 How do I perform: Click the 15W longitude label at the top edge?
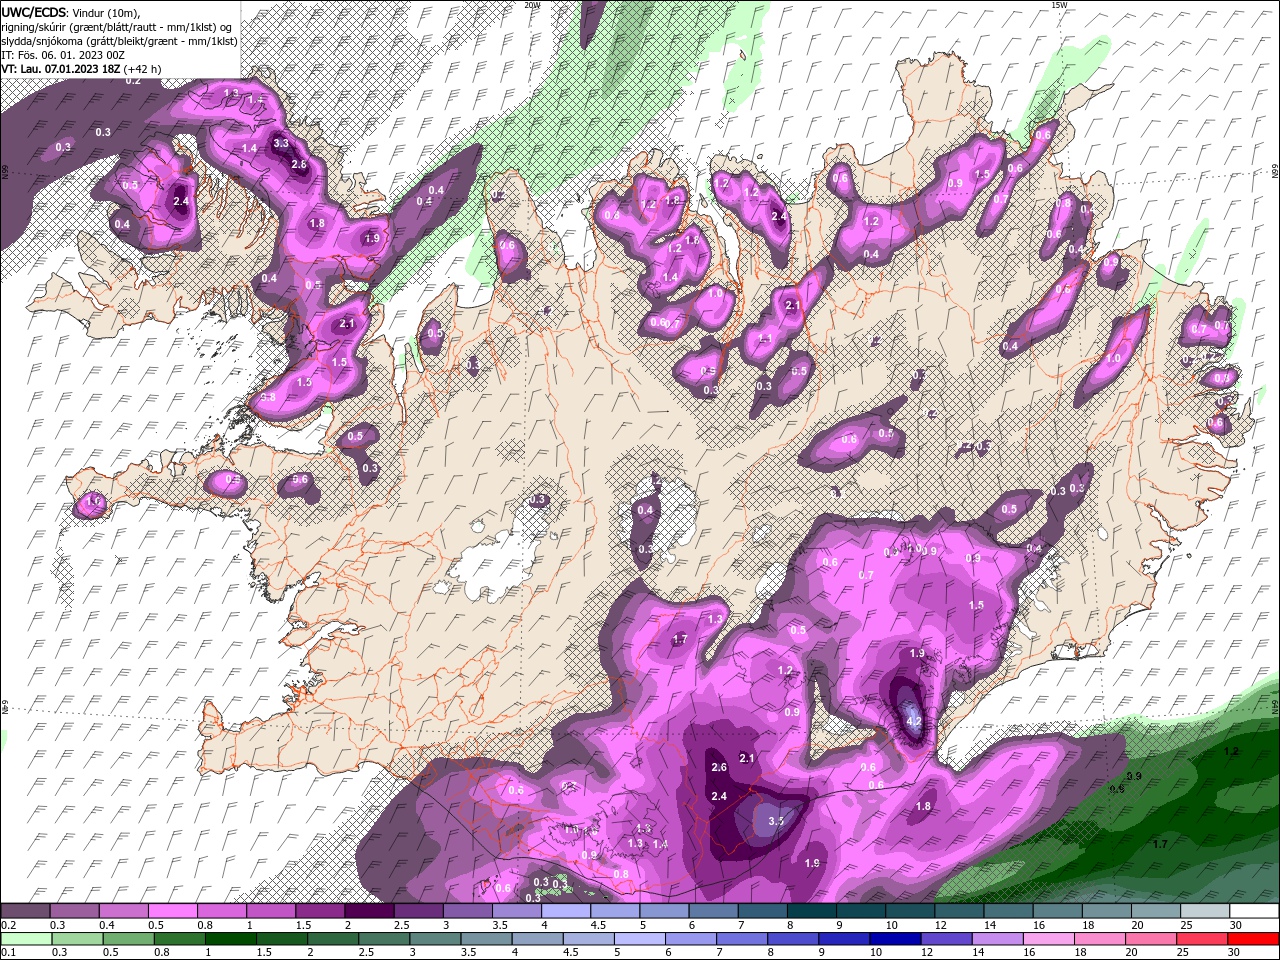click(1059, 5)
